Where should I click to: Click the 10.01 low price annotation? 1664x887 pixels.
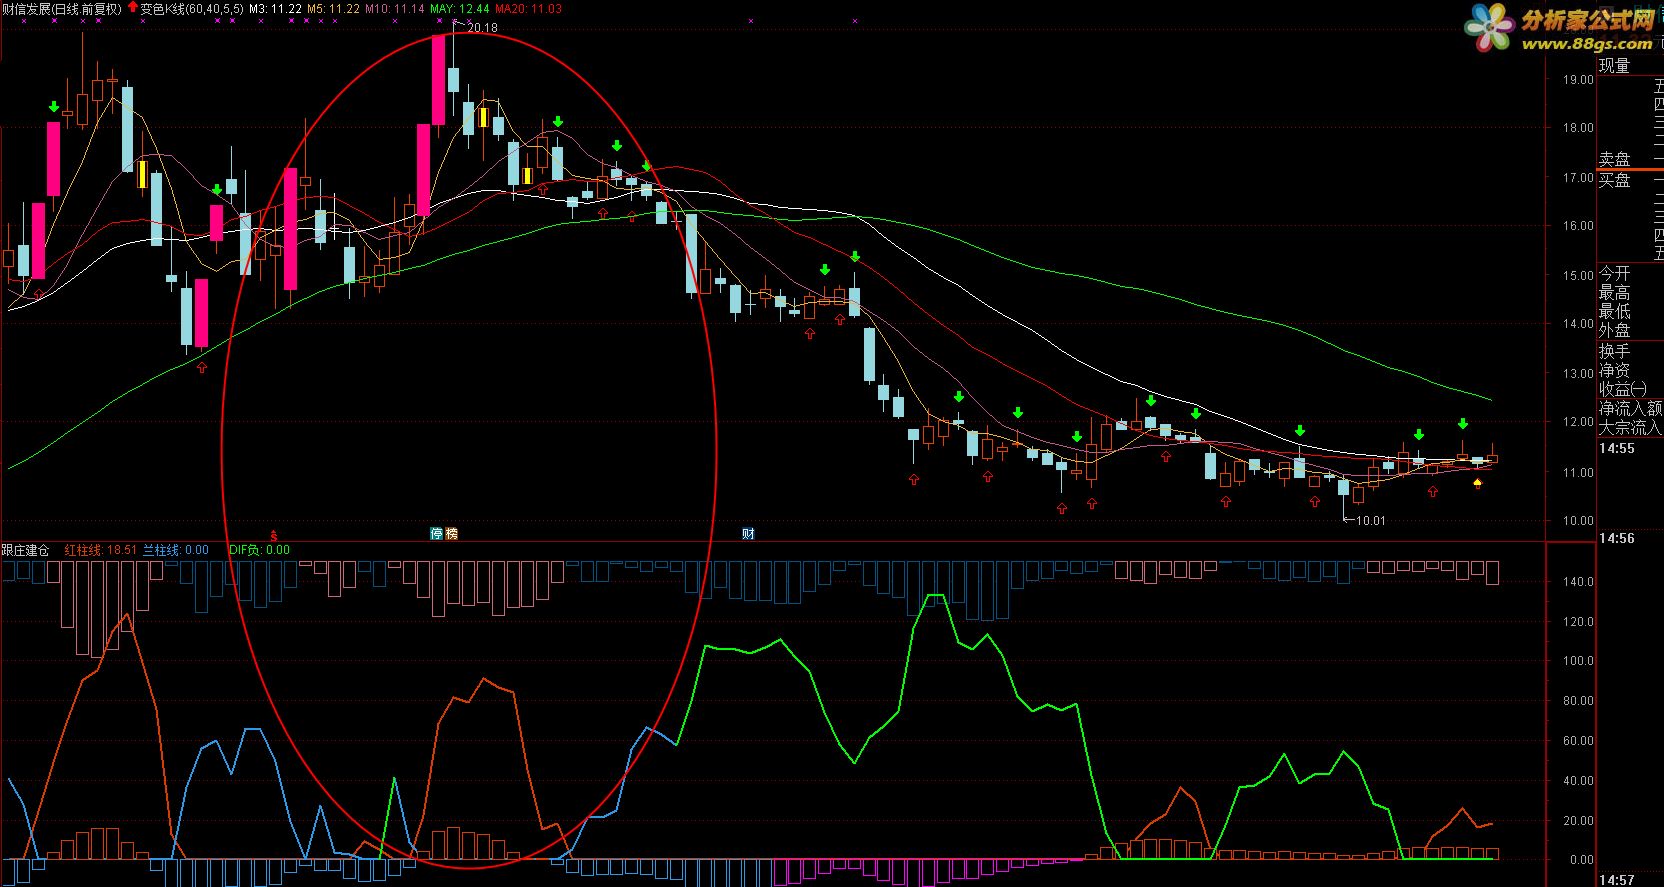coord(1370,520)
